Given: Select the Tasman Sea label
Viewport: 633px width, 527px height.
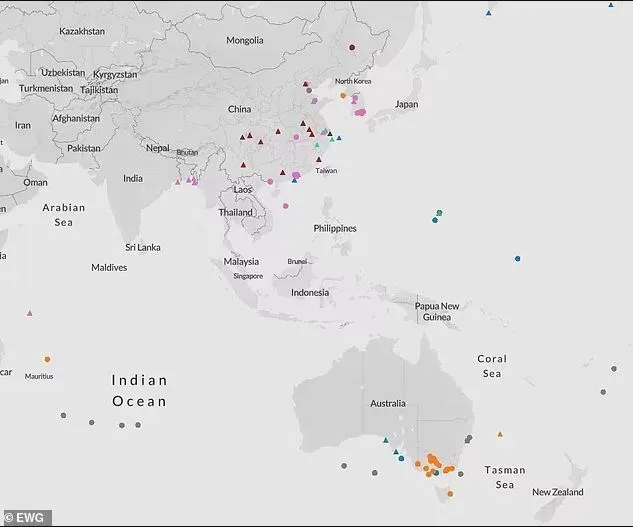Looking at the screenshot, I should 505,477.
